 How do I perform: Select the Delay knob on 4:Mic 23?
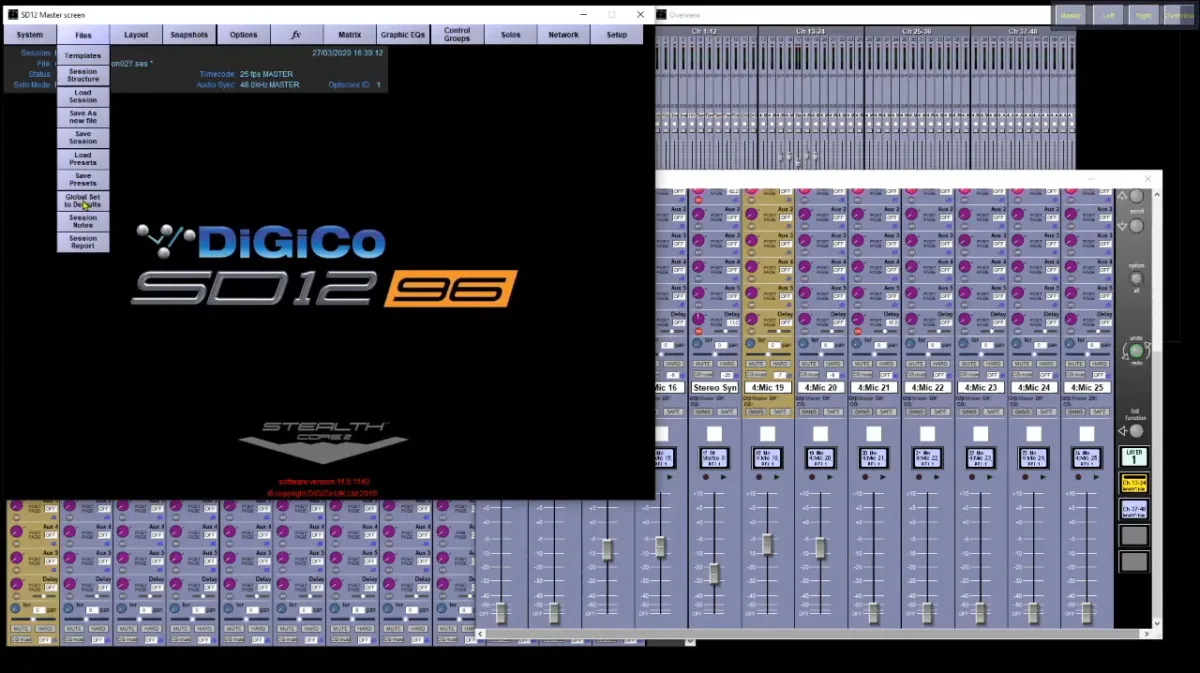965,319
